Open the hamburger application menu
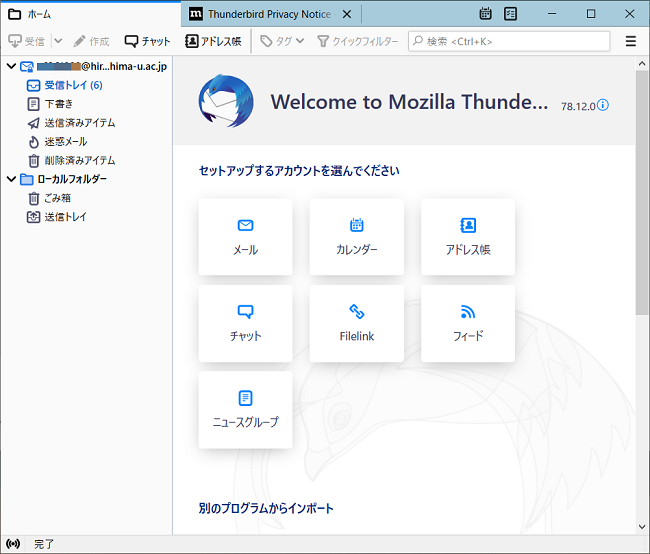 click(x=631, y=41)
